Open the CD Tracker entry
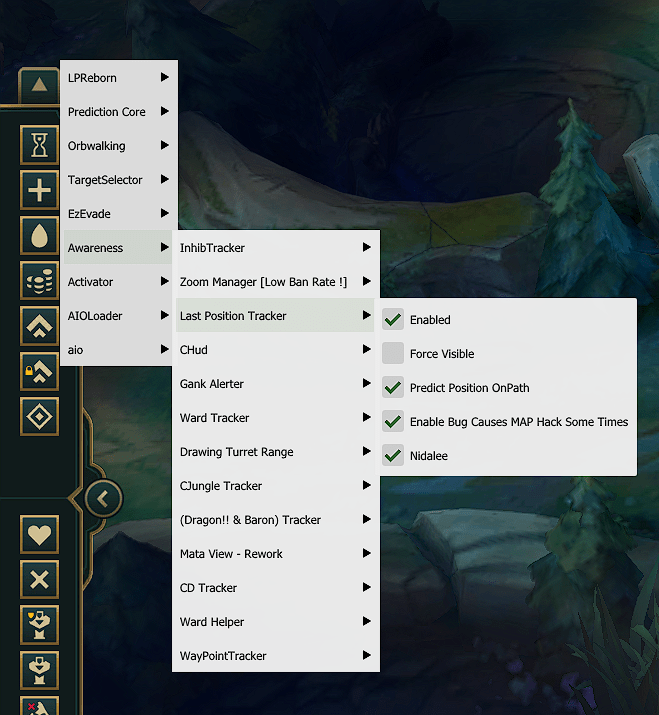The image size is (659, 715). click(275, 587)
